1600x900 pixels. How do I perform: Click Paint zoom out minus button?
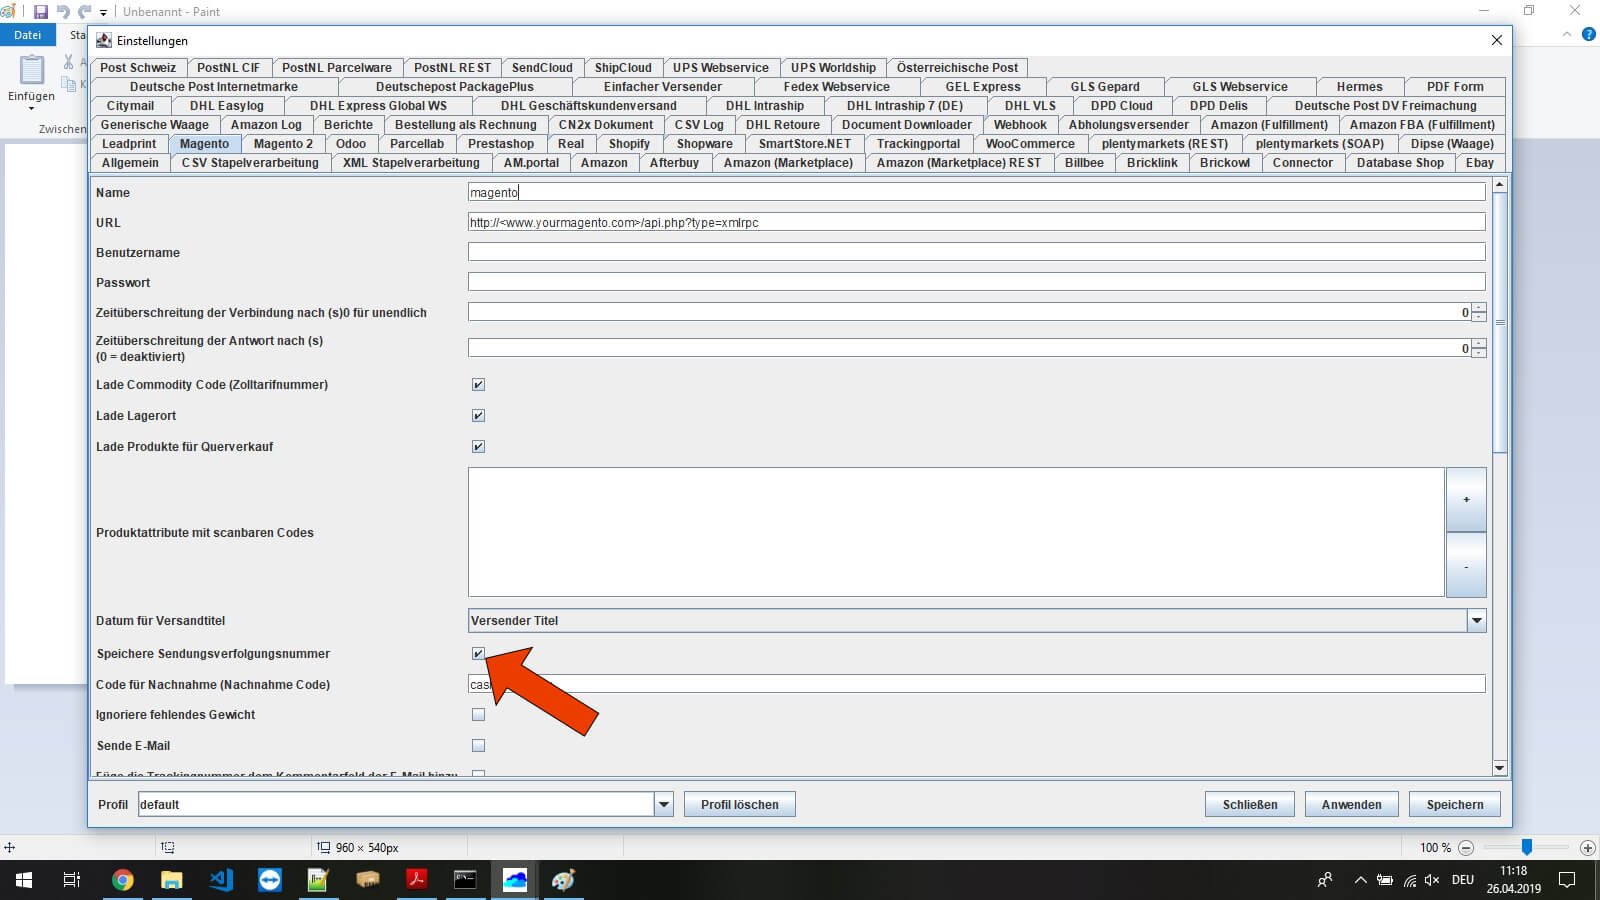pyautogui.click(x=1466, y=847)
